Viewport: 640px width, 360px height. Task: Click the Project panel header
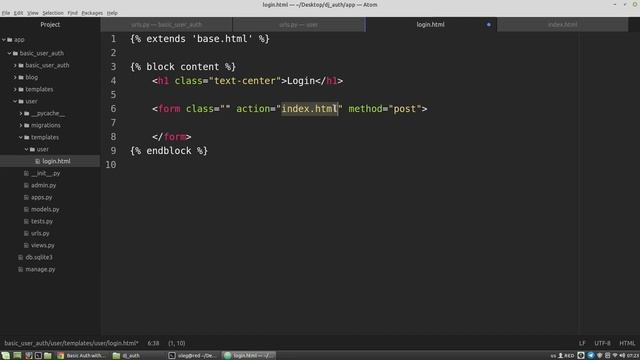50,24
